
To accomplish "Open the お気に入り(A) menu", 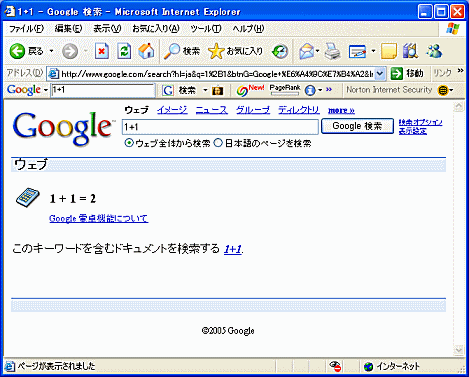I will [156, 29].
